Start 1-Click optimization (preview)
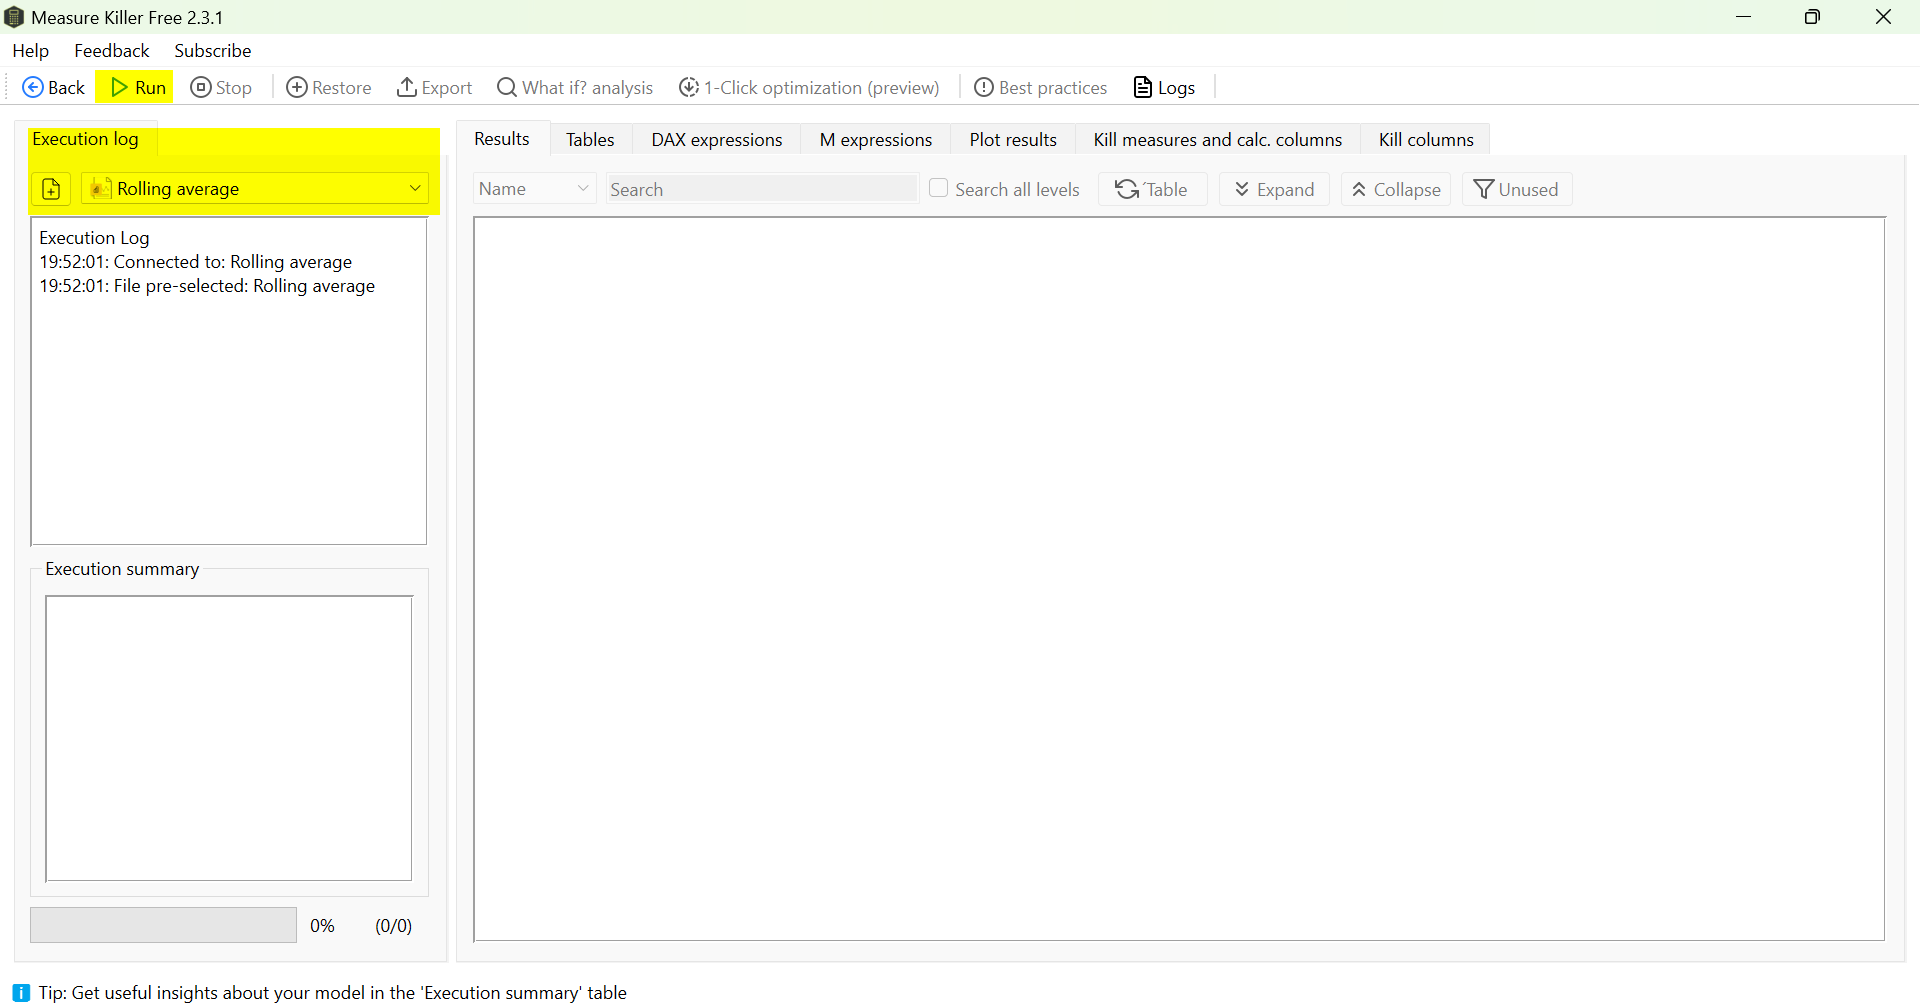 [x=809, y=88]
